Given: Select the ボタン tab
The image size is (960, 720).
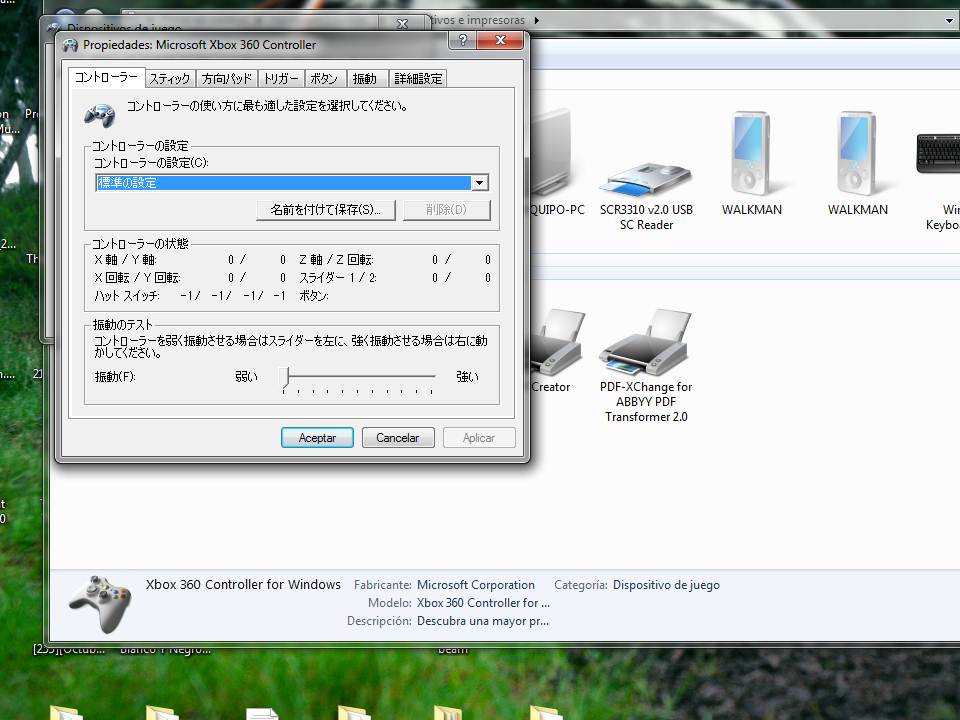Looking at the screenshot, I should [324, 78].
